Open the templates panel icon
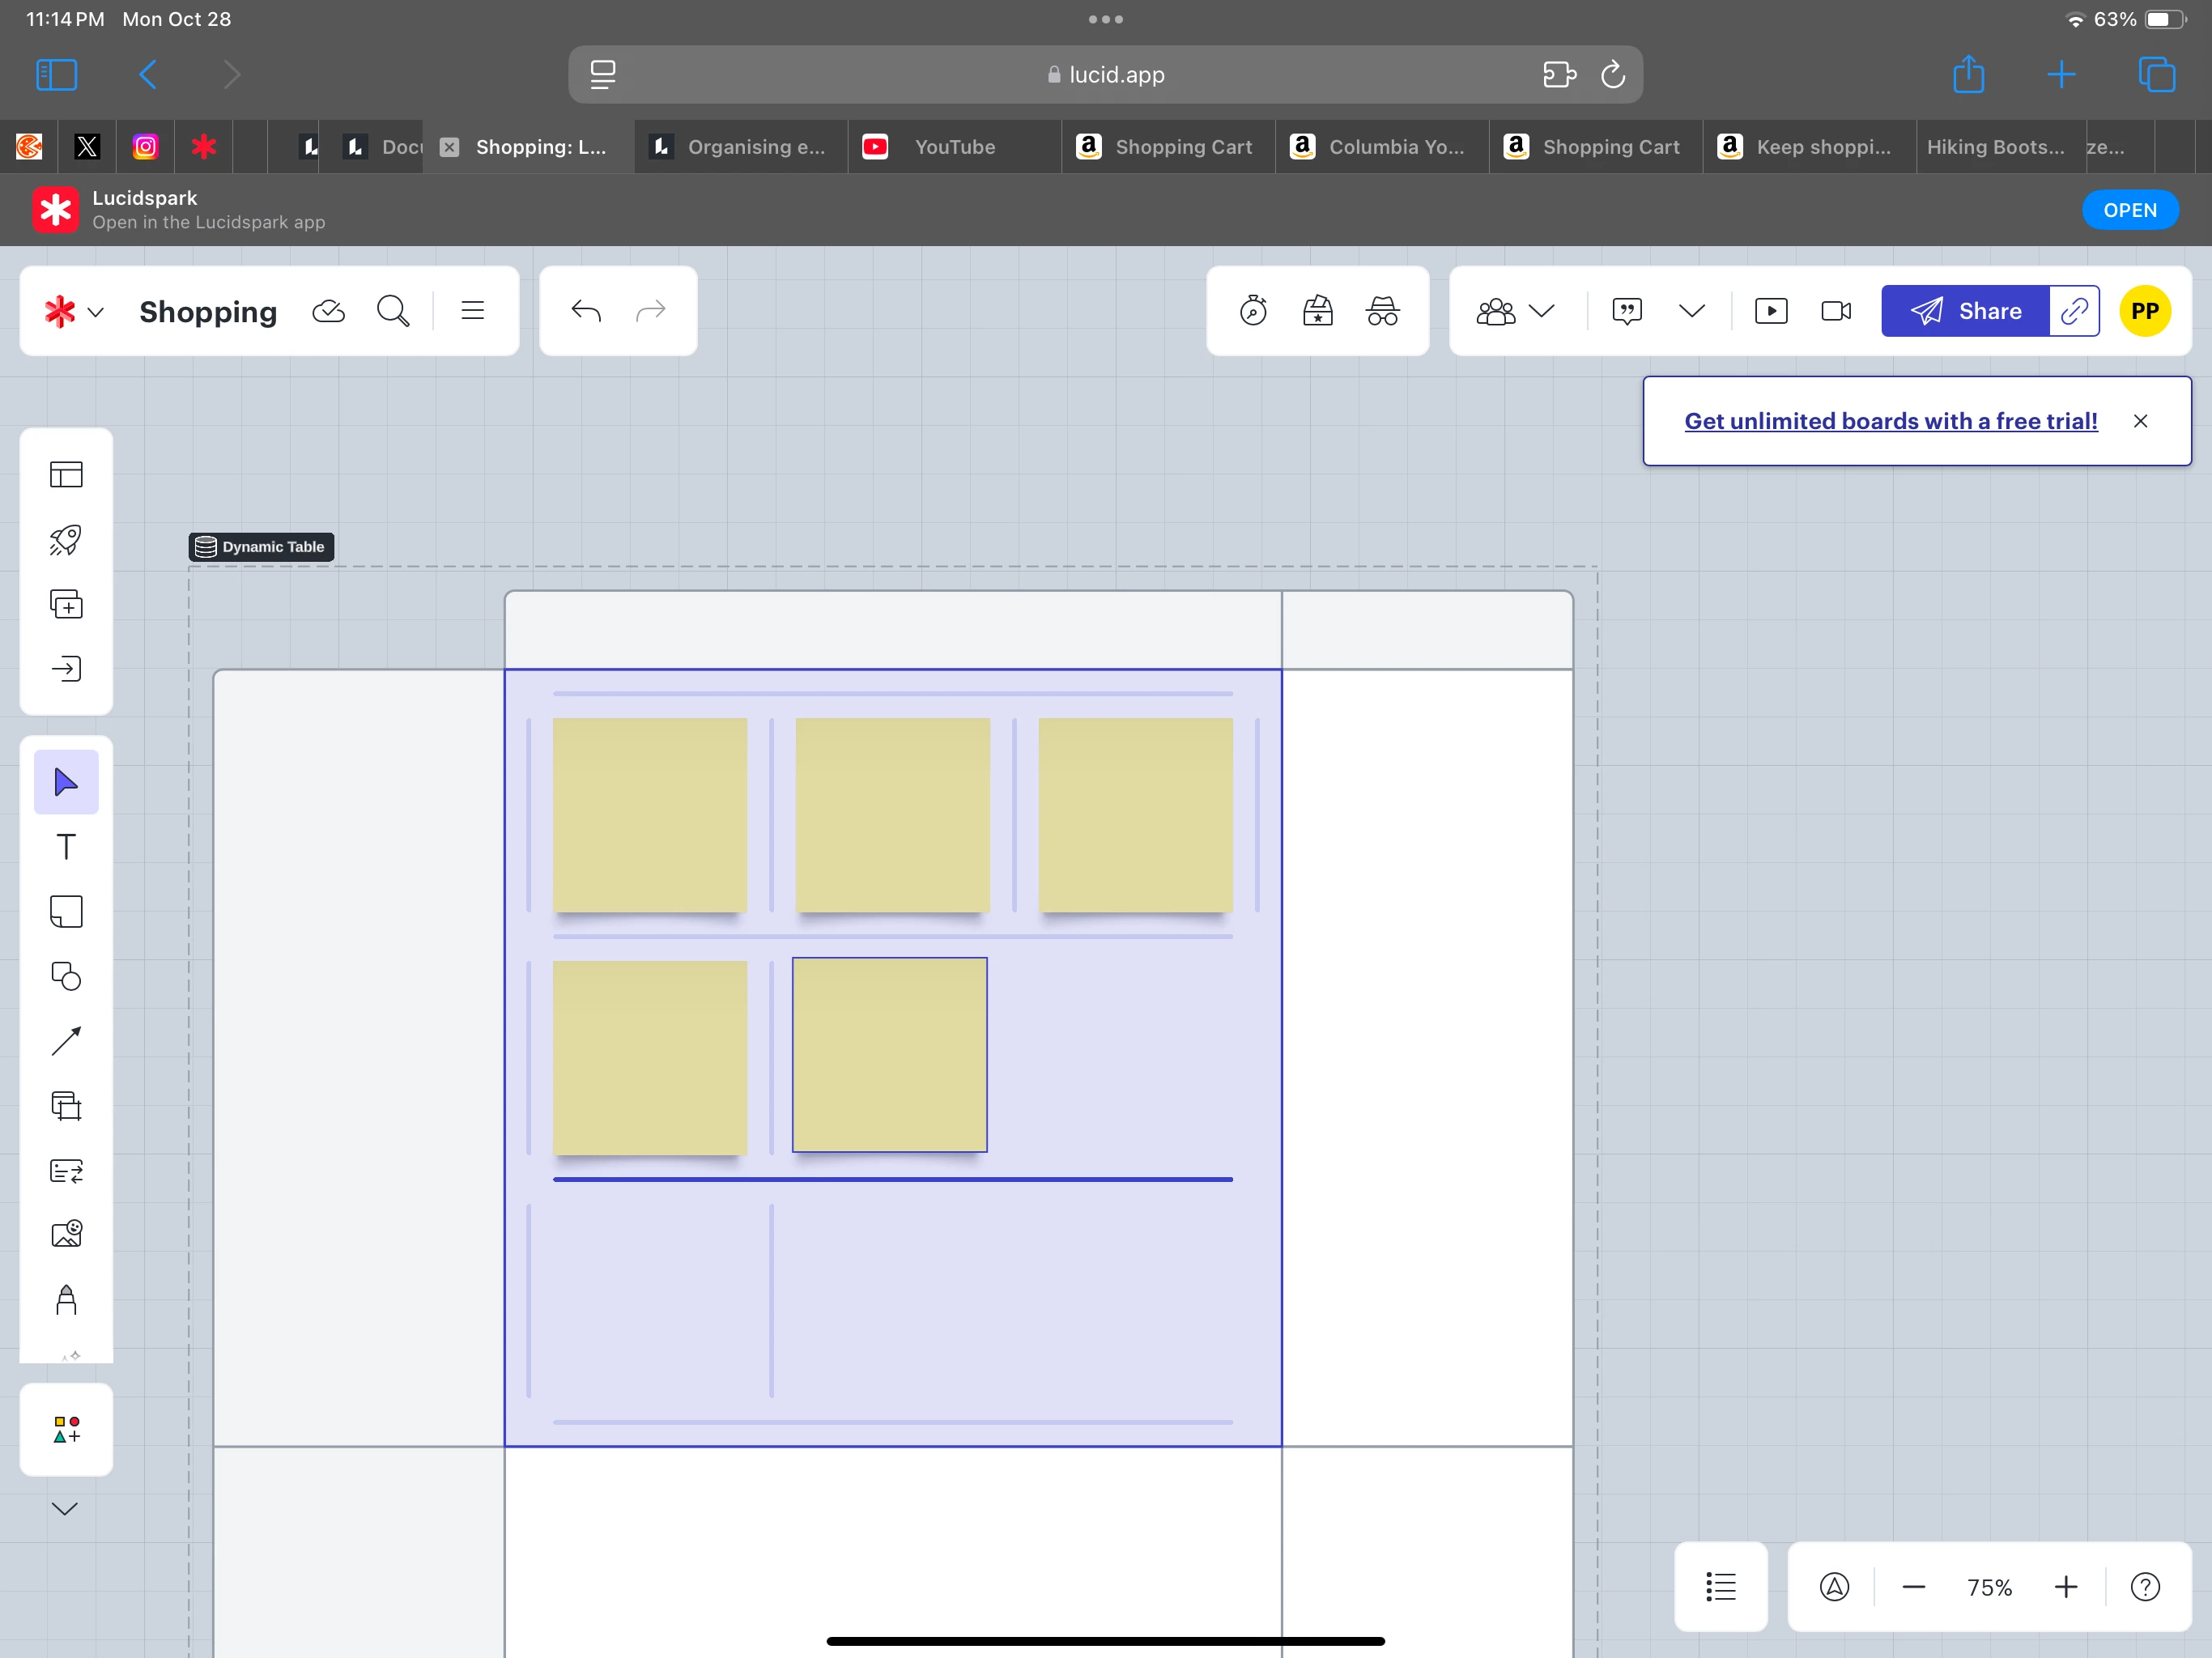The image size is (2212, 1658). pos(66,474)
